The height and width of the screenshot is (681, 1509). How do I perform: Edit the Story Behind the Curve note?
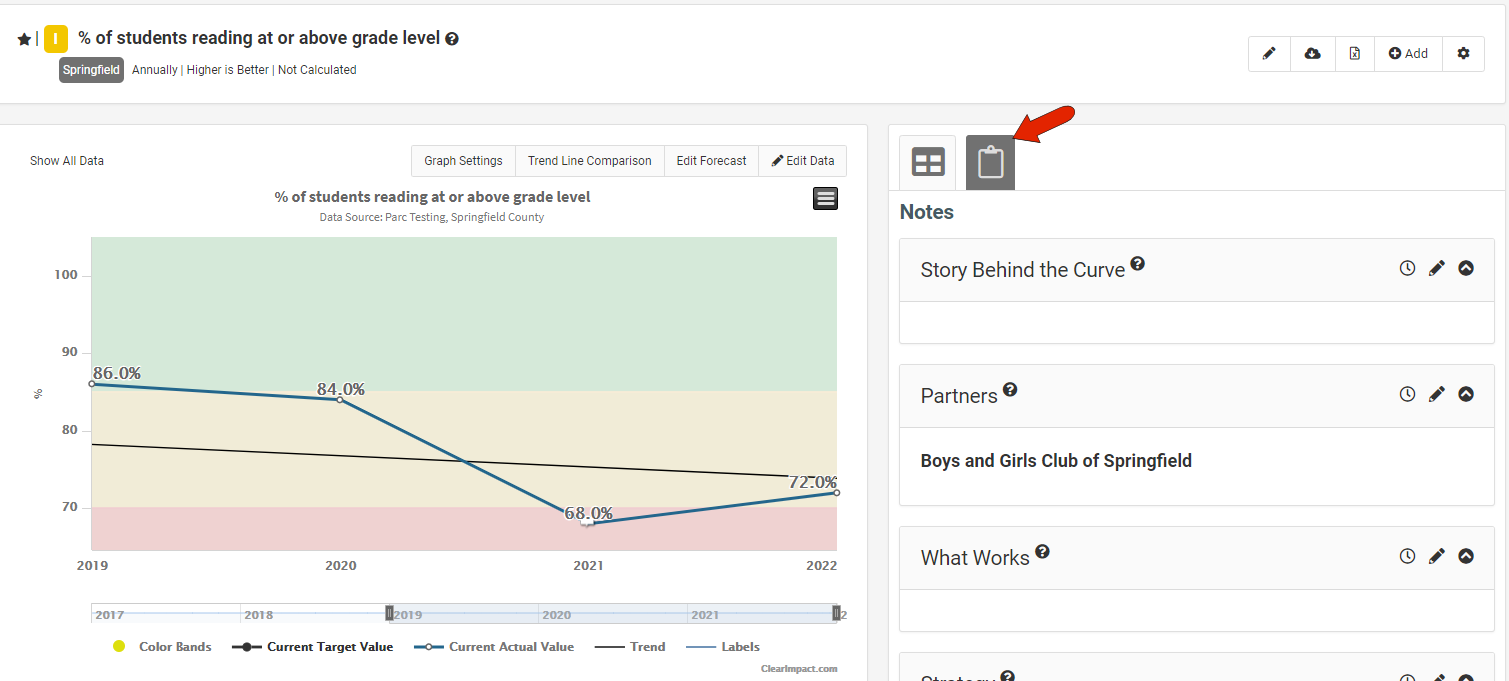pyautogui.click(x=1437, y=268)
